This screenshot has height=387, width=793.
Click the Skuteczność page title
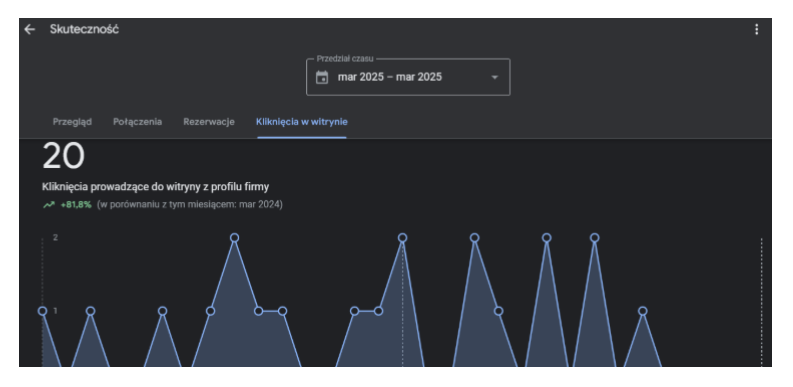click(84, 29)
